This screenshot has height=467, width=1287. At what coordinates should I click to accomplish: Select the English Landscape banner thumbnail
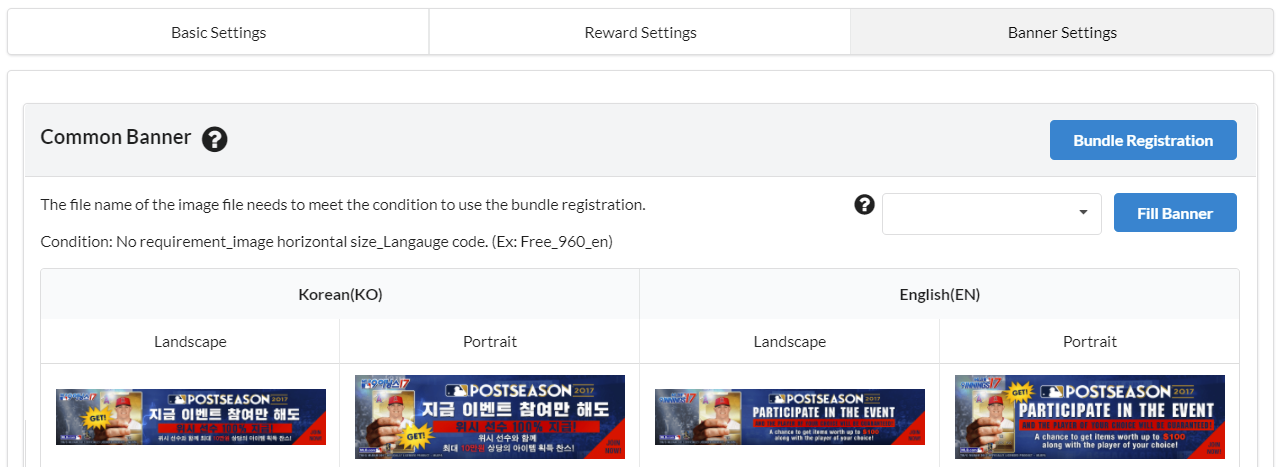tap(790, 417)
